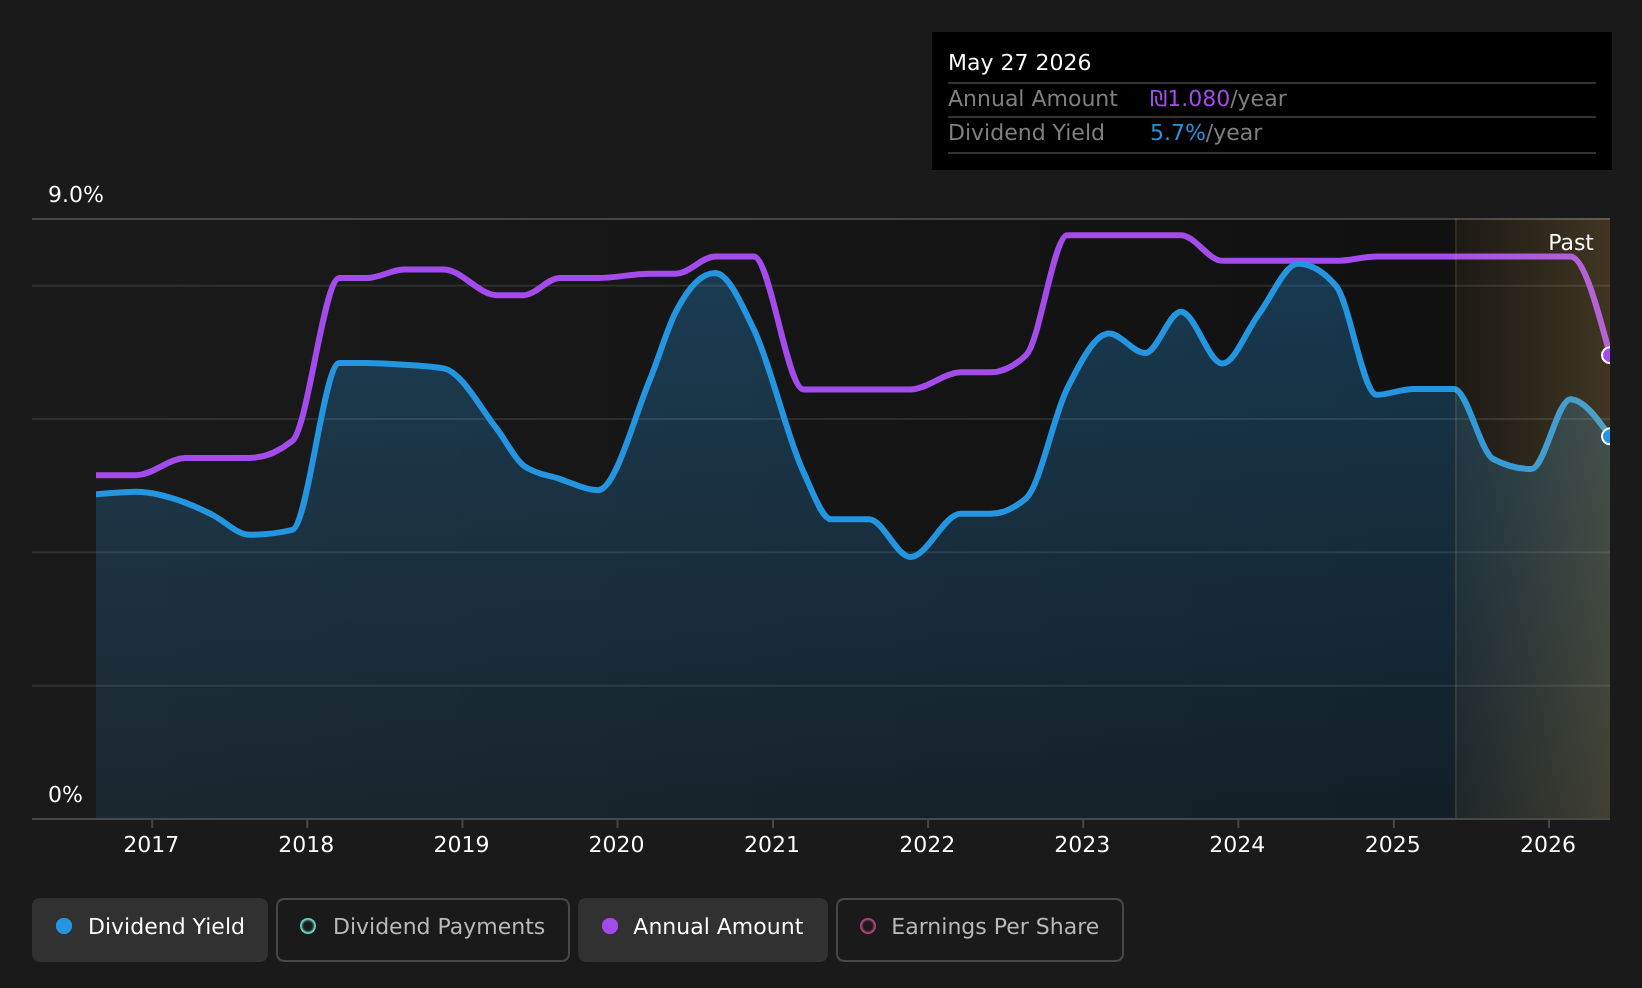Viewport: 1642px width, 988px height.
Task: Click the 2019 x-axis label
Action: (x=461, y=845)
